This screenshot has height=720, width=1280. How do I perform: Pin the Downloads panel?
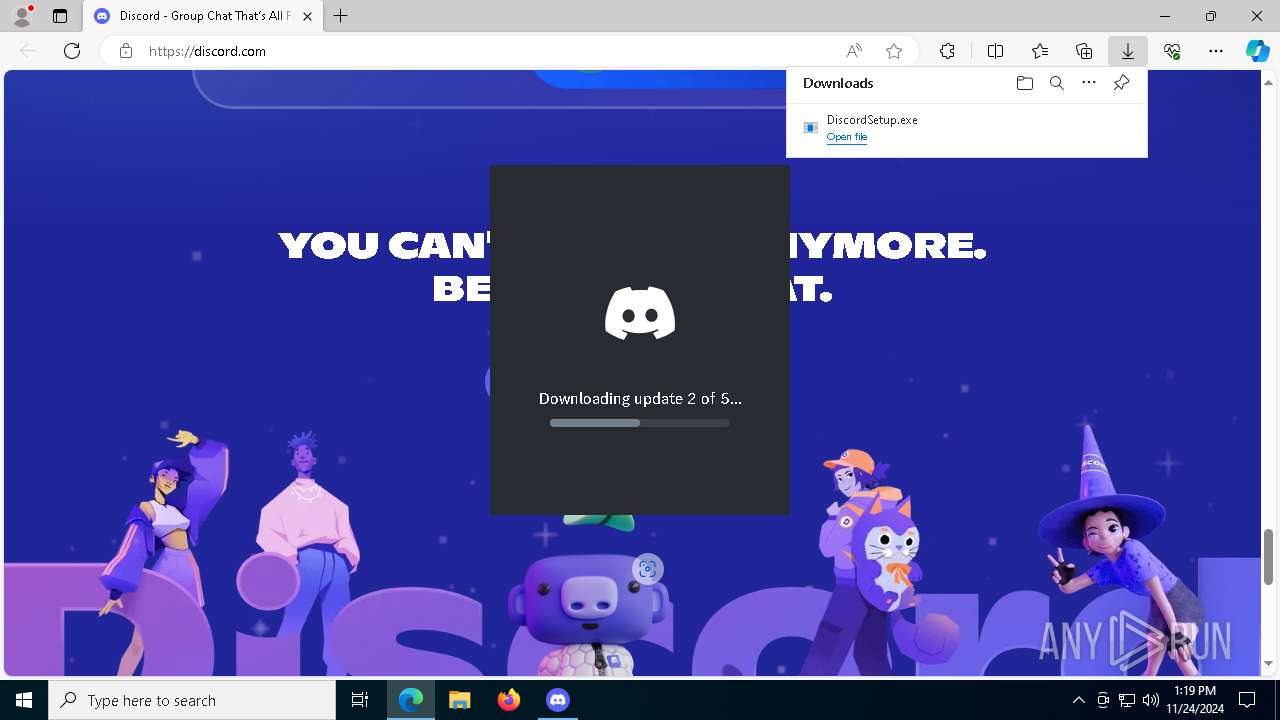point(1121,83)
